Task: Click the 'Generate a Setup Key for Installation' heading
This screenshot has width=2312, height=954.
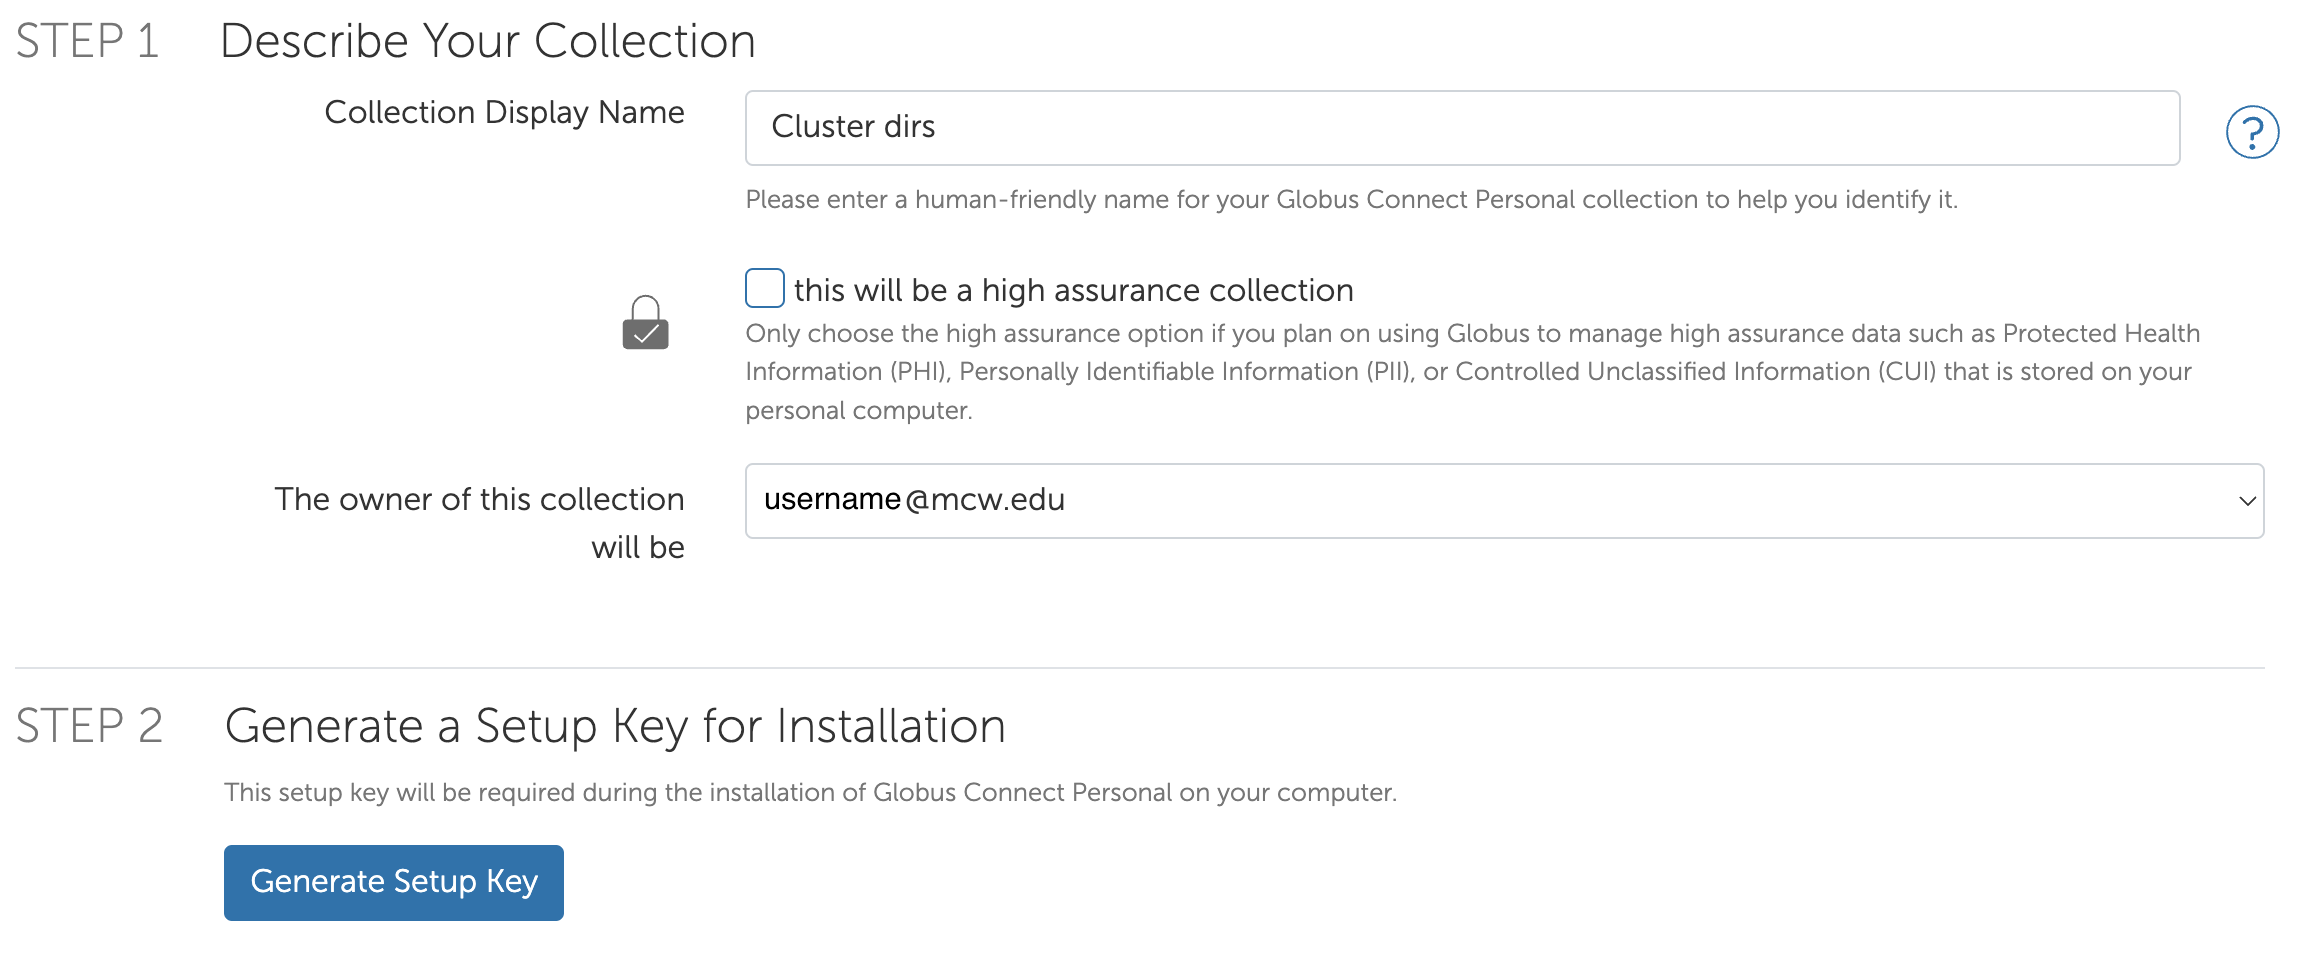Action: 614,726
